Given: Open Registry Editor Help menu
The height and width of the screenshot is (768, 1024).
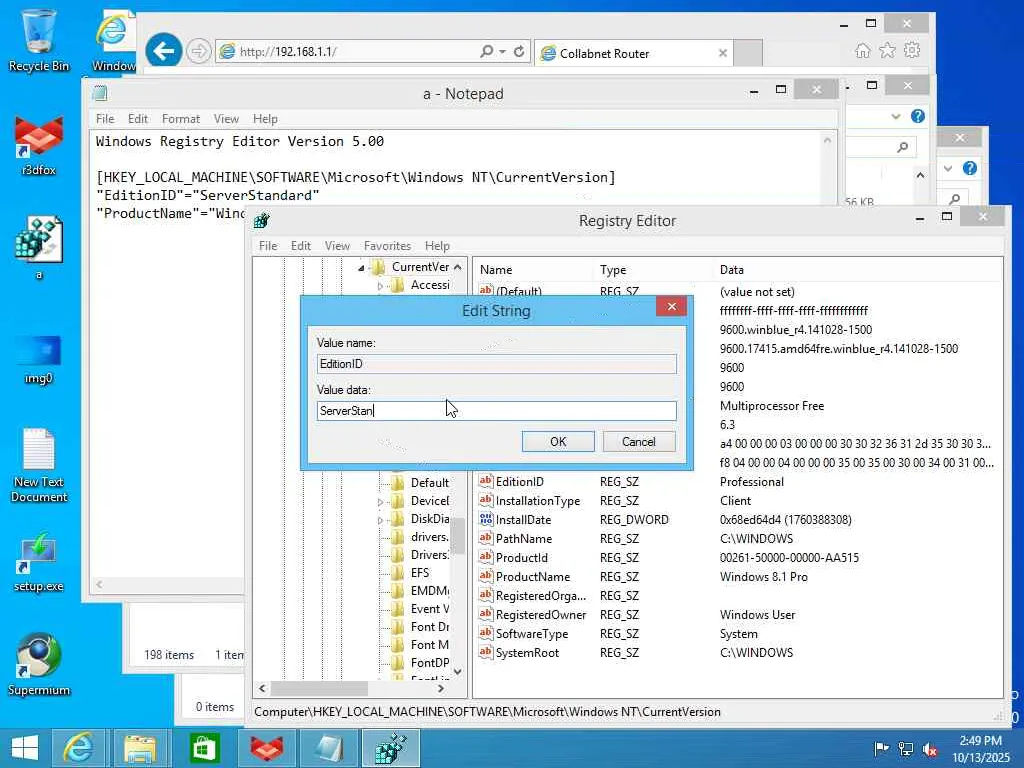Looking at the screenshot, I should coord(437,246).
